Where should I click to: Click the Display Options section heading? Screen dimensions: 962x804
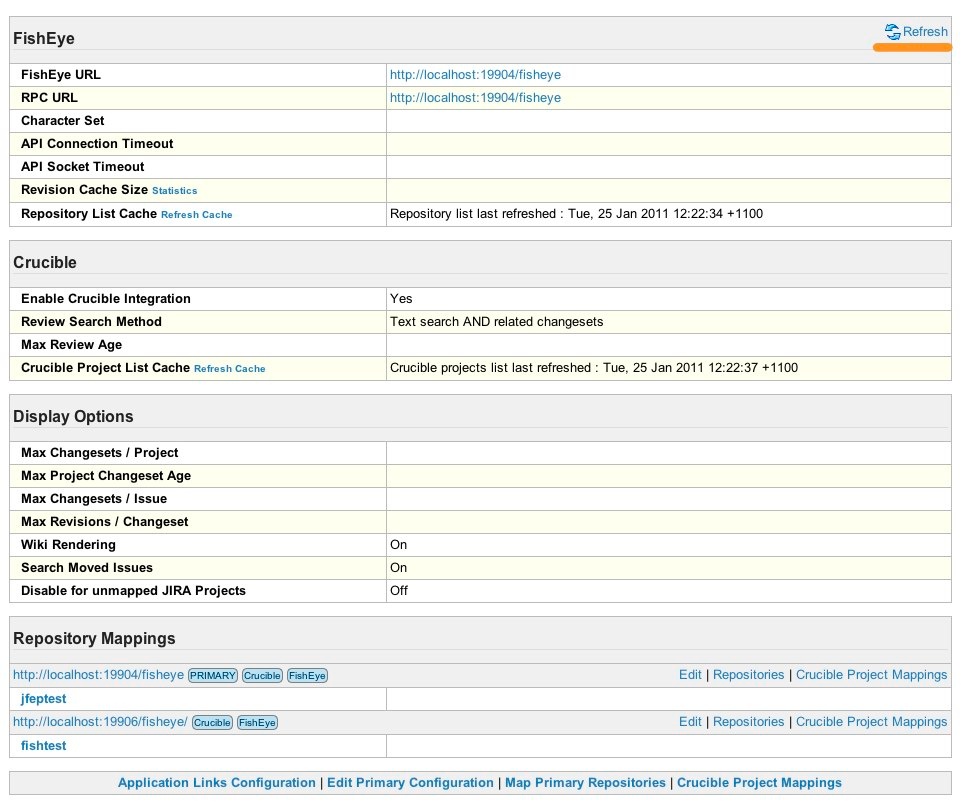(73, 416)
